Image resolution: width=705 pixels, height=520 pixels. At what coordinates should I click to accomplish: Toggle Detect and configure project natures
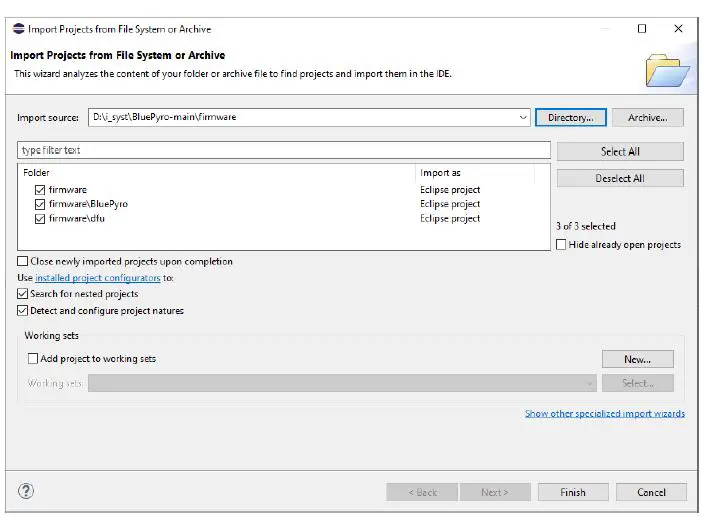point(22,310)
